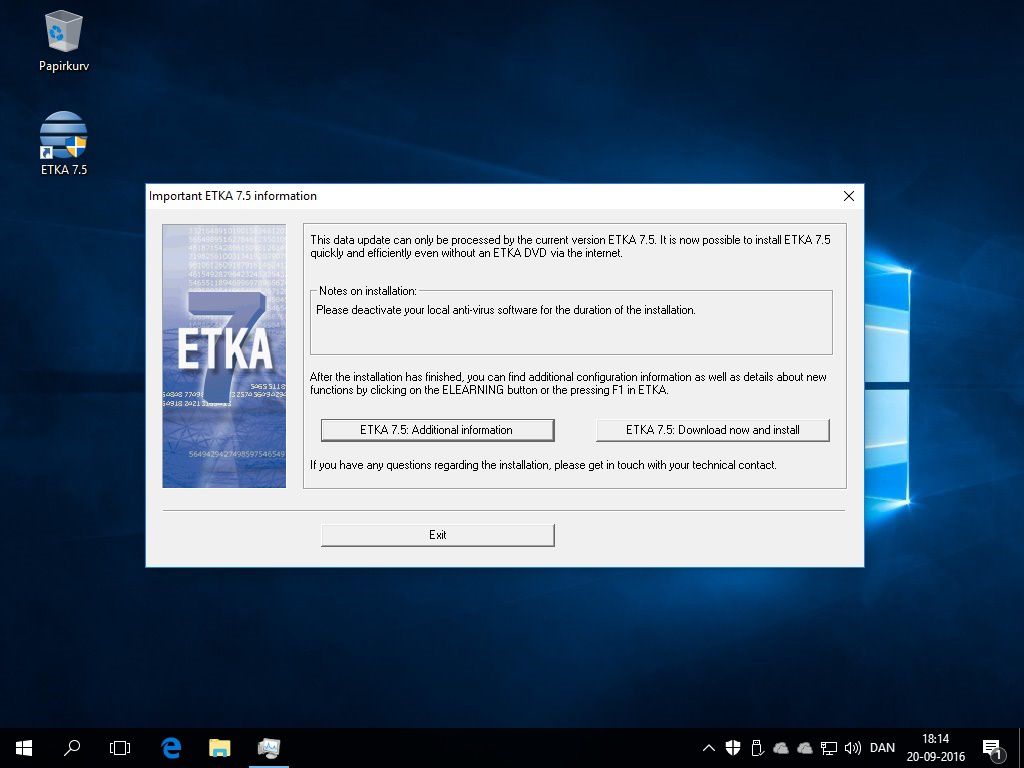Open Windows Defender shield tray icon
The image size is (1024, 768).
click(x=733, y=748)
